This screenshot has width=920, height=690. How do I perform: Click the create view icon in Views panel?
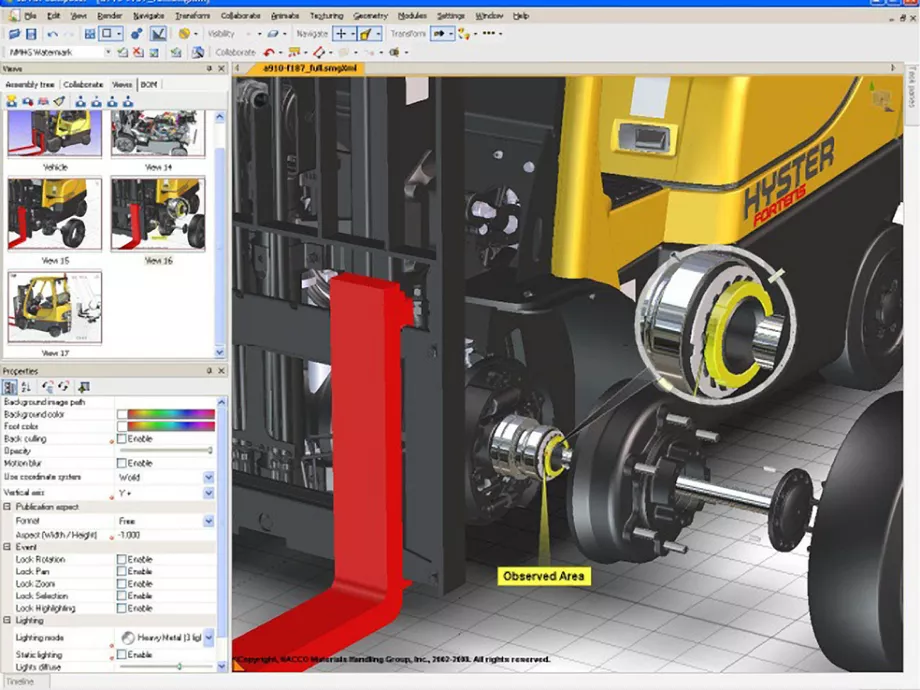[x=12, y=102]
